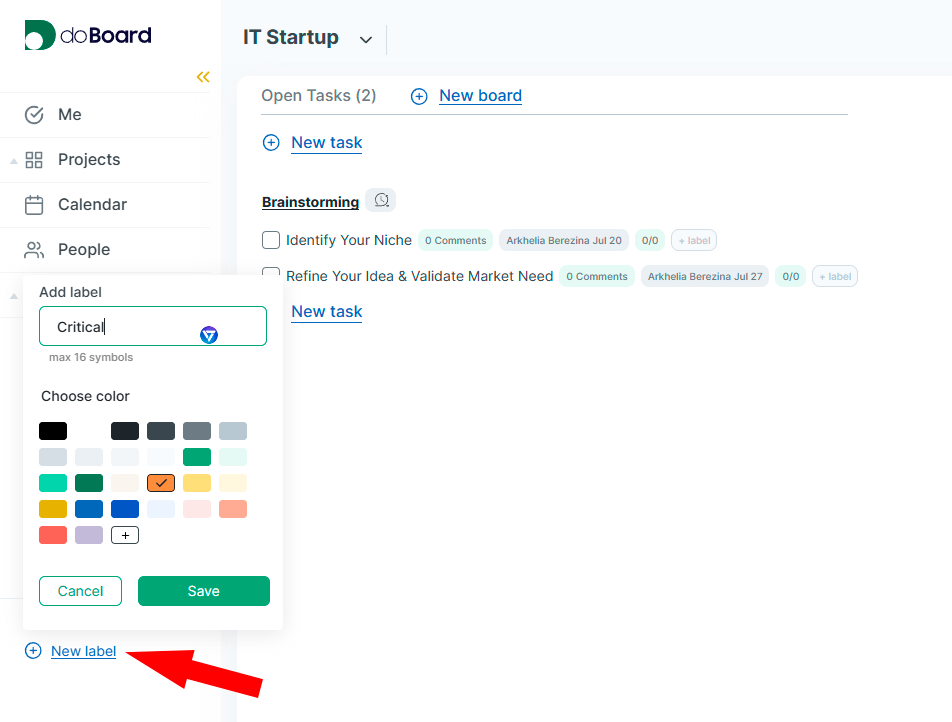Image resolution: width=952 pixels, height=722 pixels.
Task: Go to People in the sidebar
Action: 83,250
